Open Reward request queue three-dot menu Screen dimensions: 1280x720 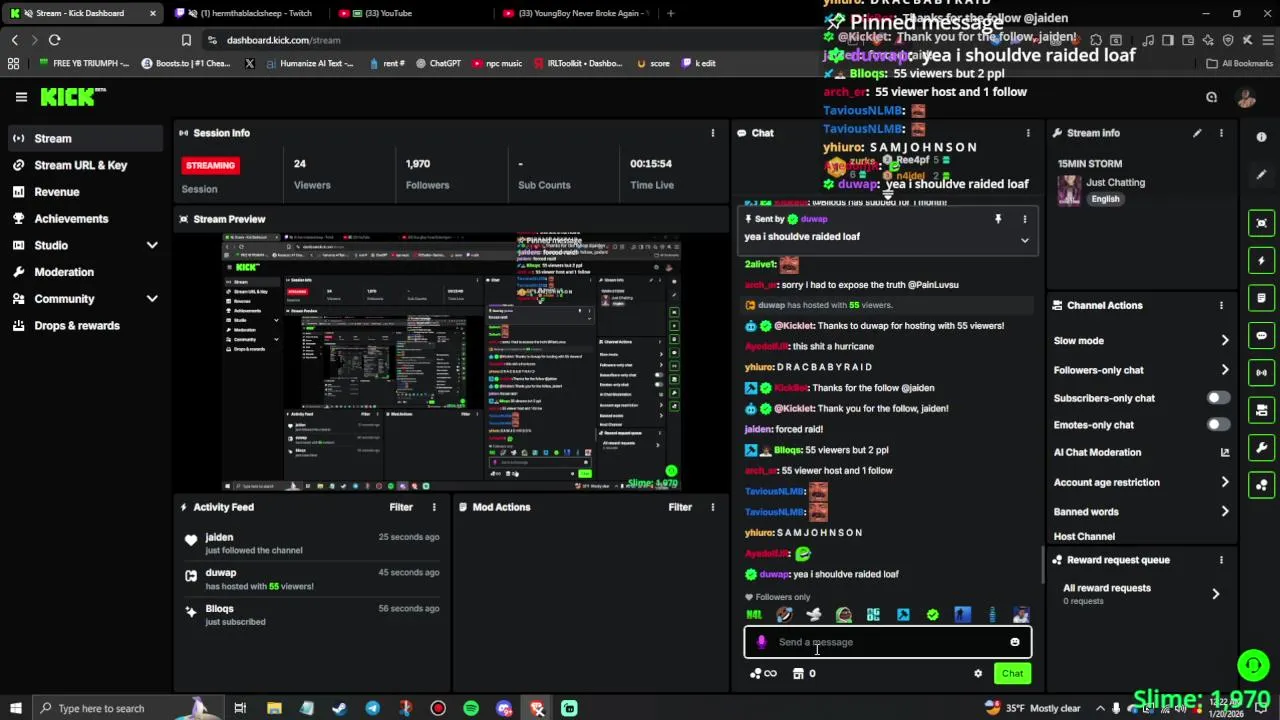click(1221, 560)
